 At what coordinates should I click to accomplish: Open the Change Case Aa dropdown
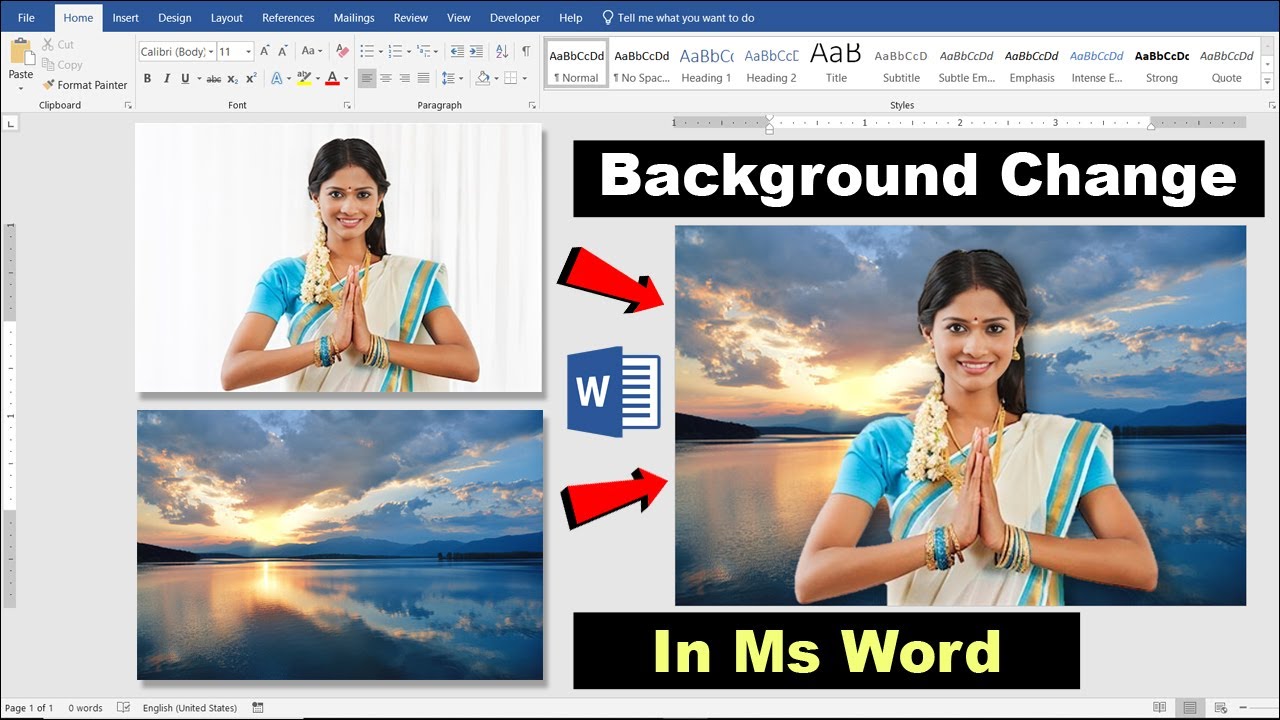(311, 51)
